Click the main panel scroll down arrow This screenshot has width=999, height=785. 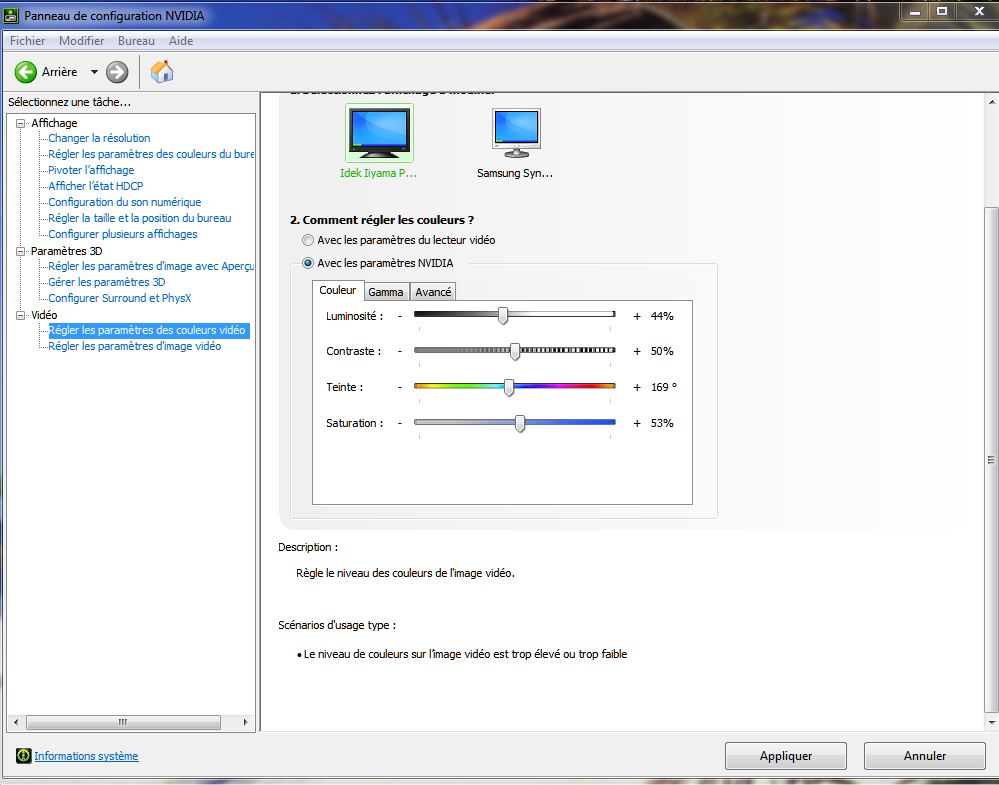[991, 723]
